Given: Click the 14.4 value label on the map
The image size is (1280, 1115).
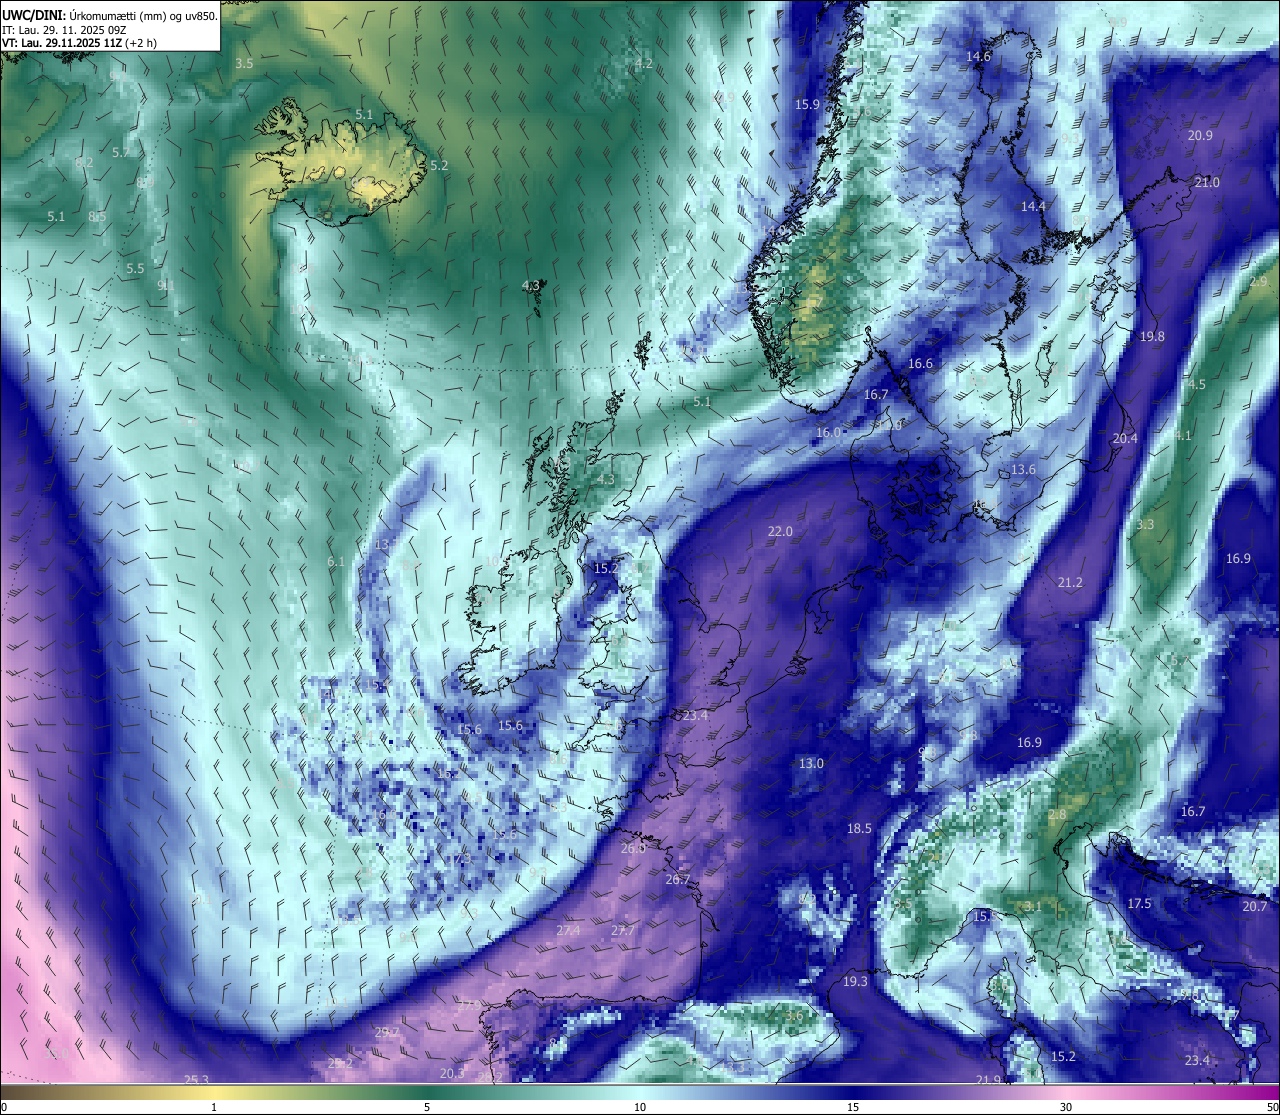Looking at the screenshot, I should coord(1033,207).
